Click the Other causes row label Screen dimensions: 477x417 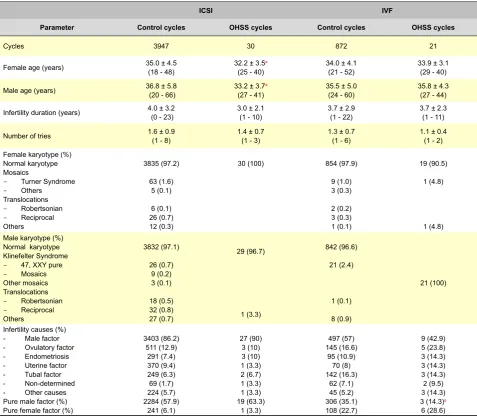tap(45, 393)
